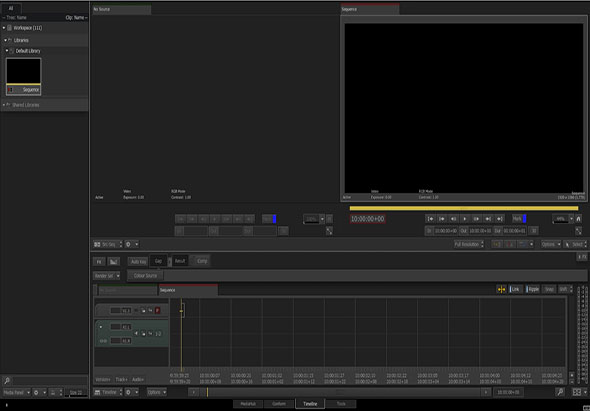The height and width of the screenshot is (411, 590).
Task: Collapse Default Library
Action: [7, 50]
